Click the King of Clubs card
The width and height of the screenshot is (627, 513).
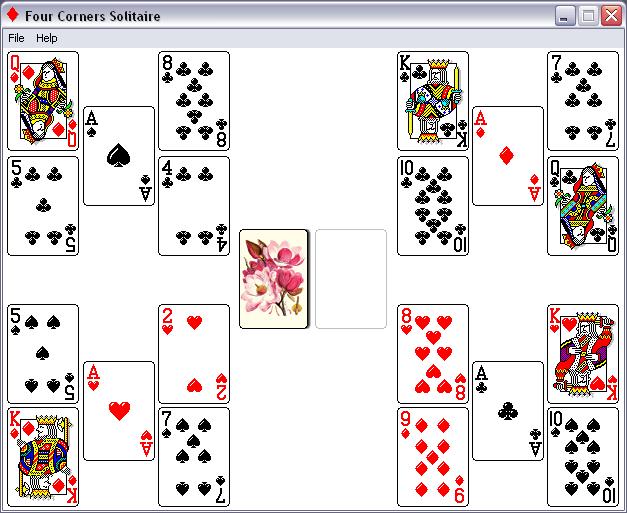[433, 101]
